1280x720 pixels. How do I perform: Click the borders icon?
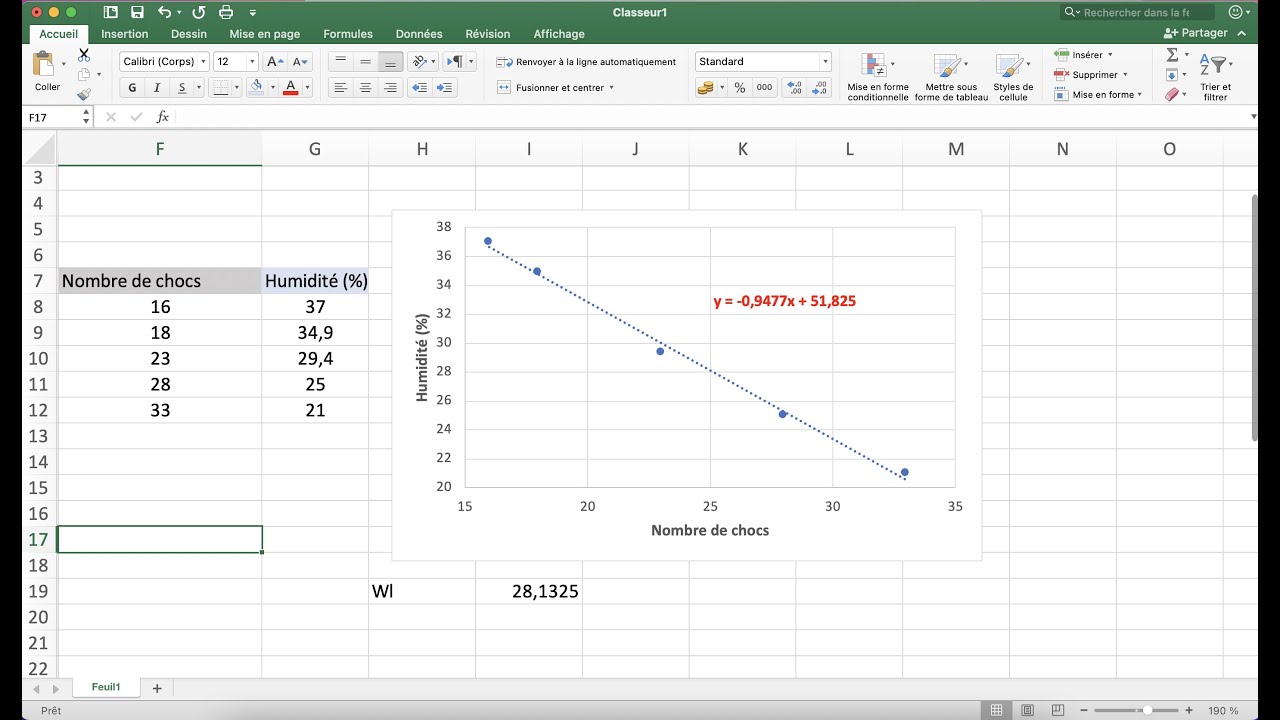click(221, 87)
